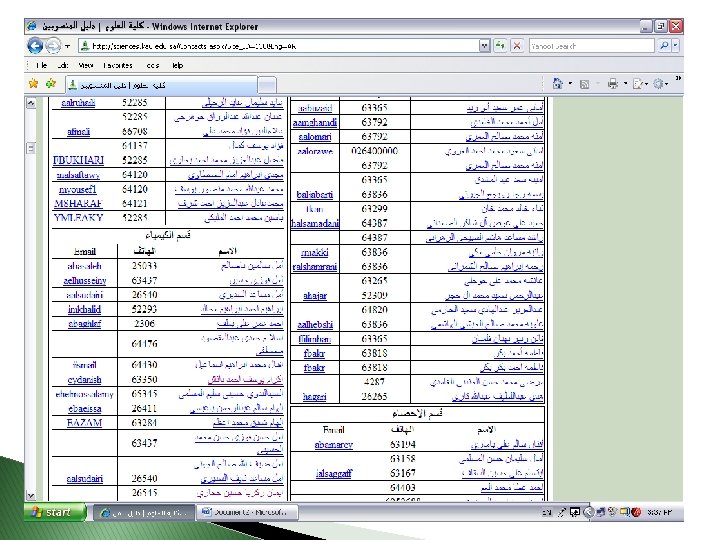Click the Home page icon

click(x=557, y=84)
